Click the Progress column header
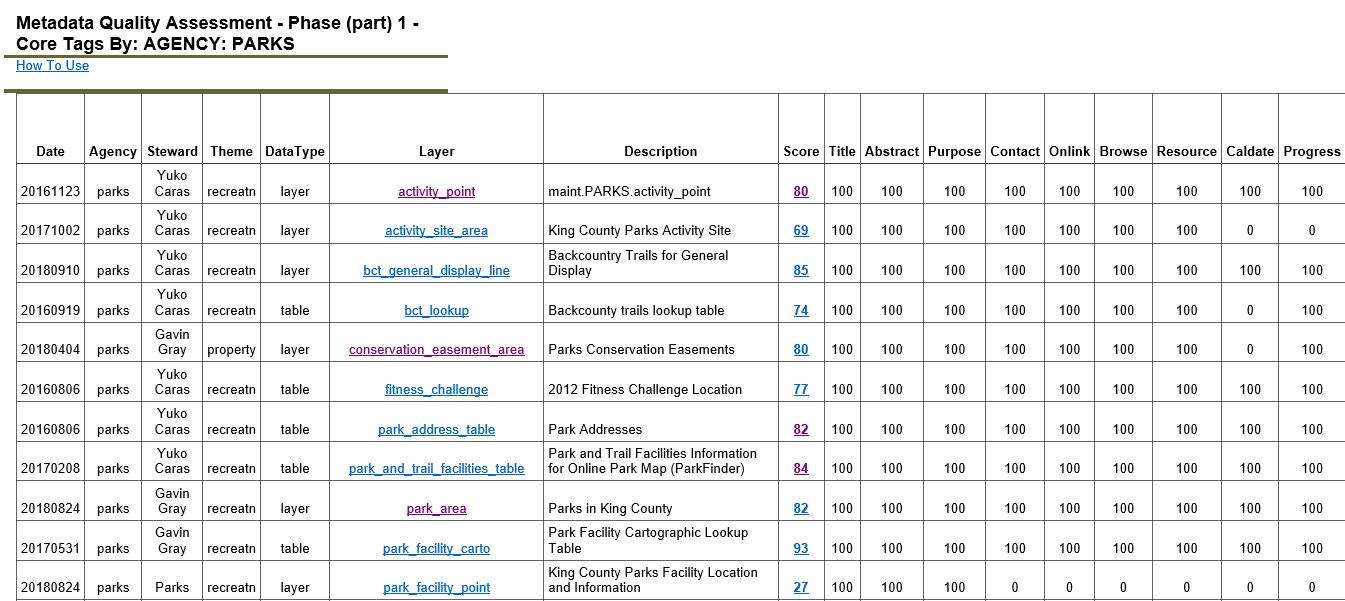This screenshot has height=601, width=1345. pos(1312,151)
